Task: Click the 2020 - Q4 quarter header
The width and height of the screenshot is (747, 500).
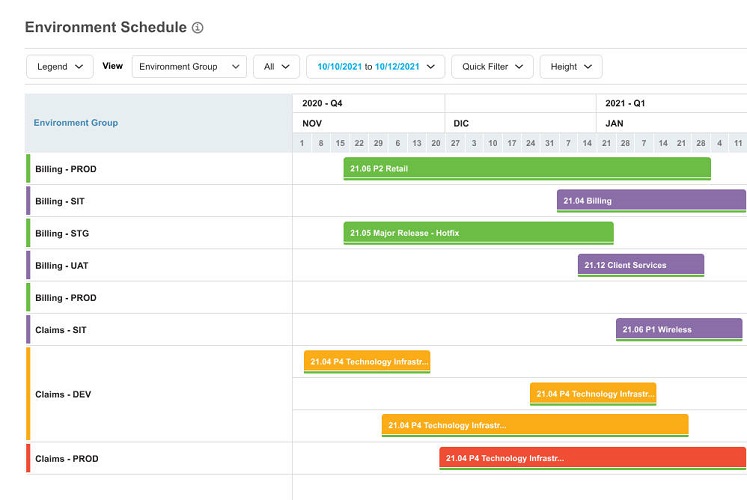Action: [322, 103]
